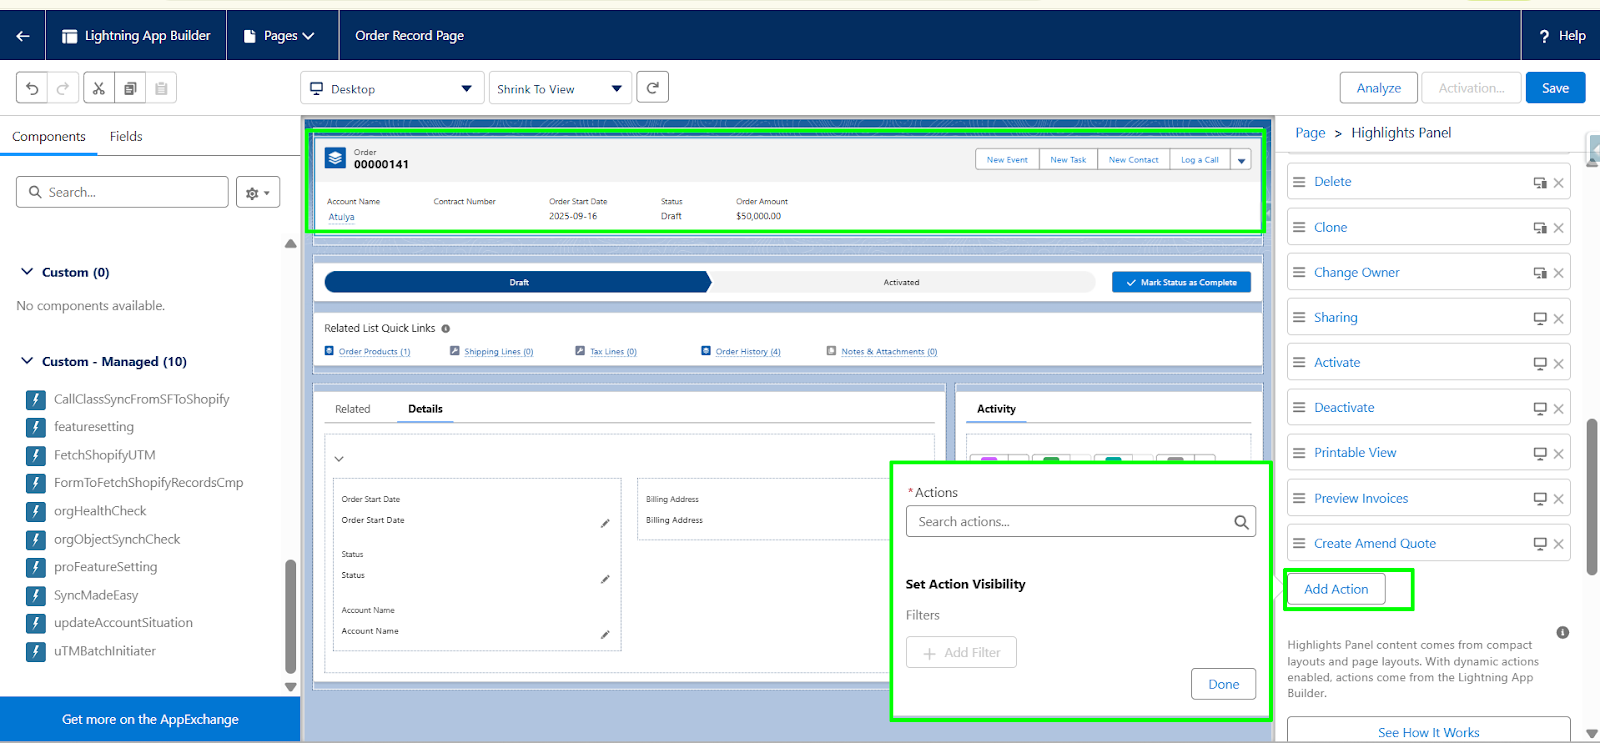Click the properties panel scrollbar
This screenshot has width=1600, height=743.
coord(1592,497)
